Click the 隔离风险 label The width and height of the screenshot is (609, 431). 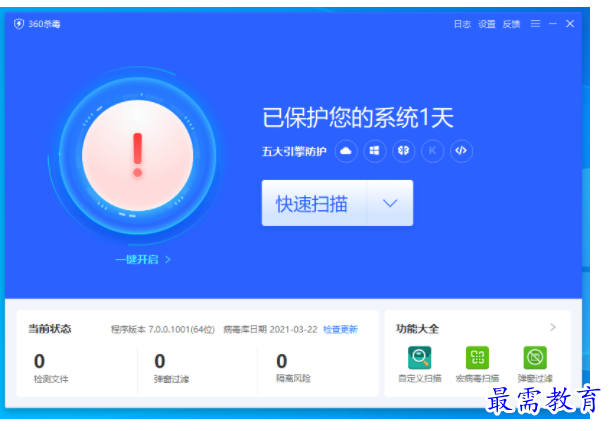click(x=293, y=378)
